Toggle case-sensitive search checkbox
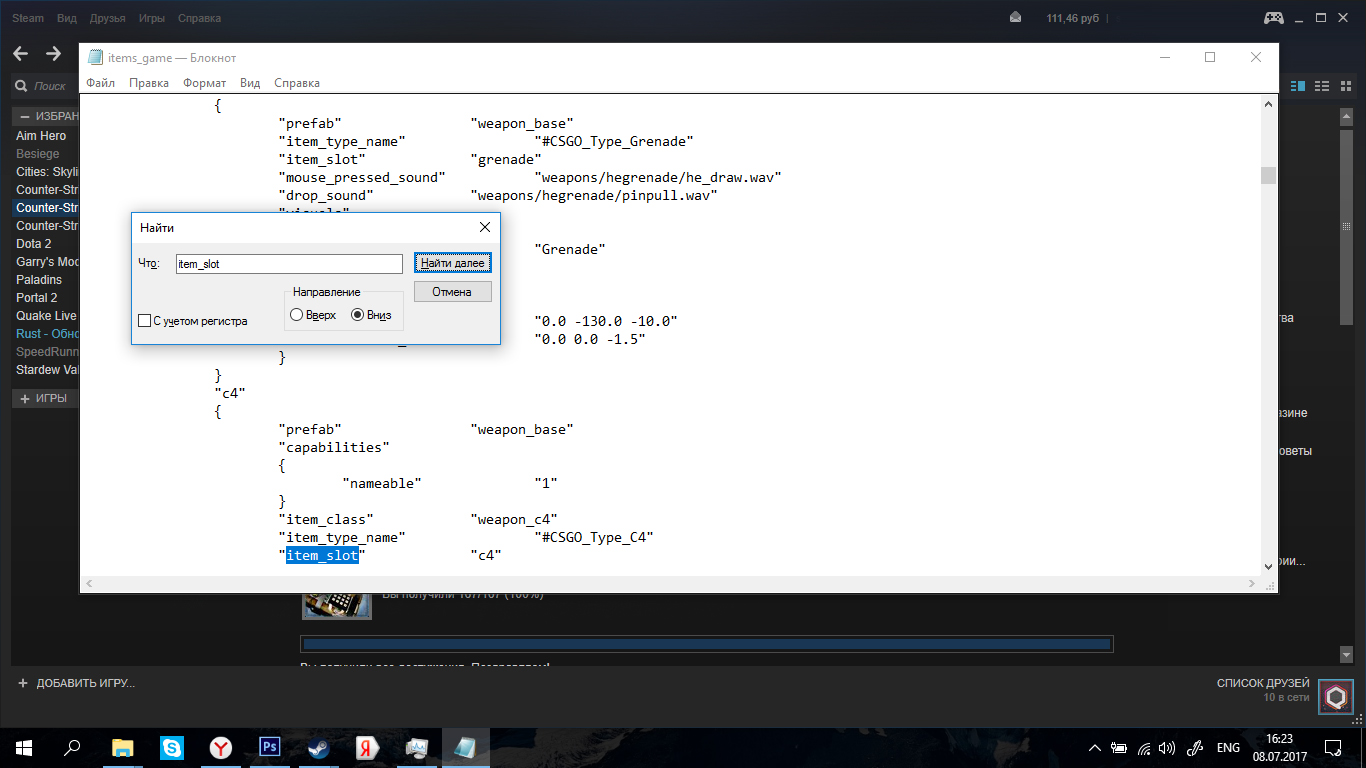1366x768 pixels. pos(144,321)
